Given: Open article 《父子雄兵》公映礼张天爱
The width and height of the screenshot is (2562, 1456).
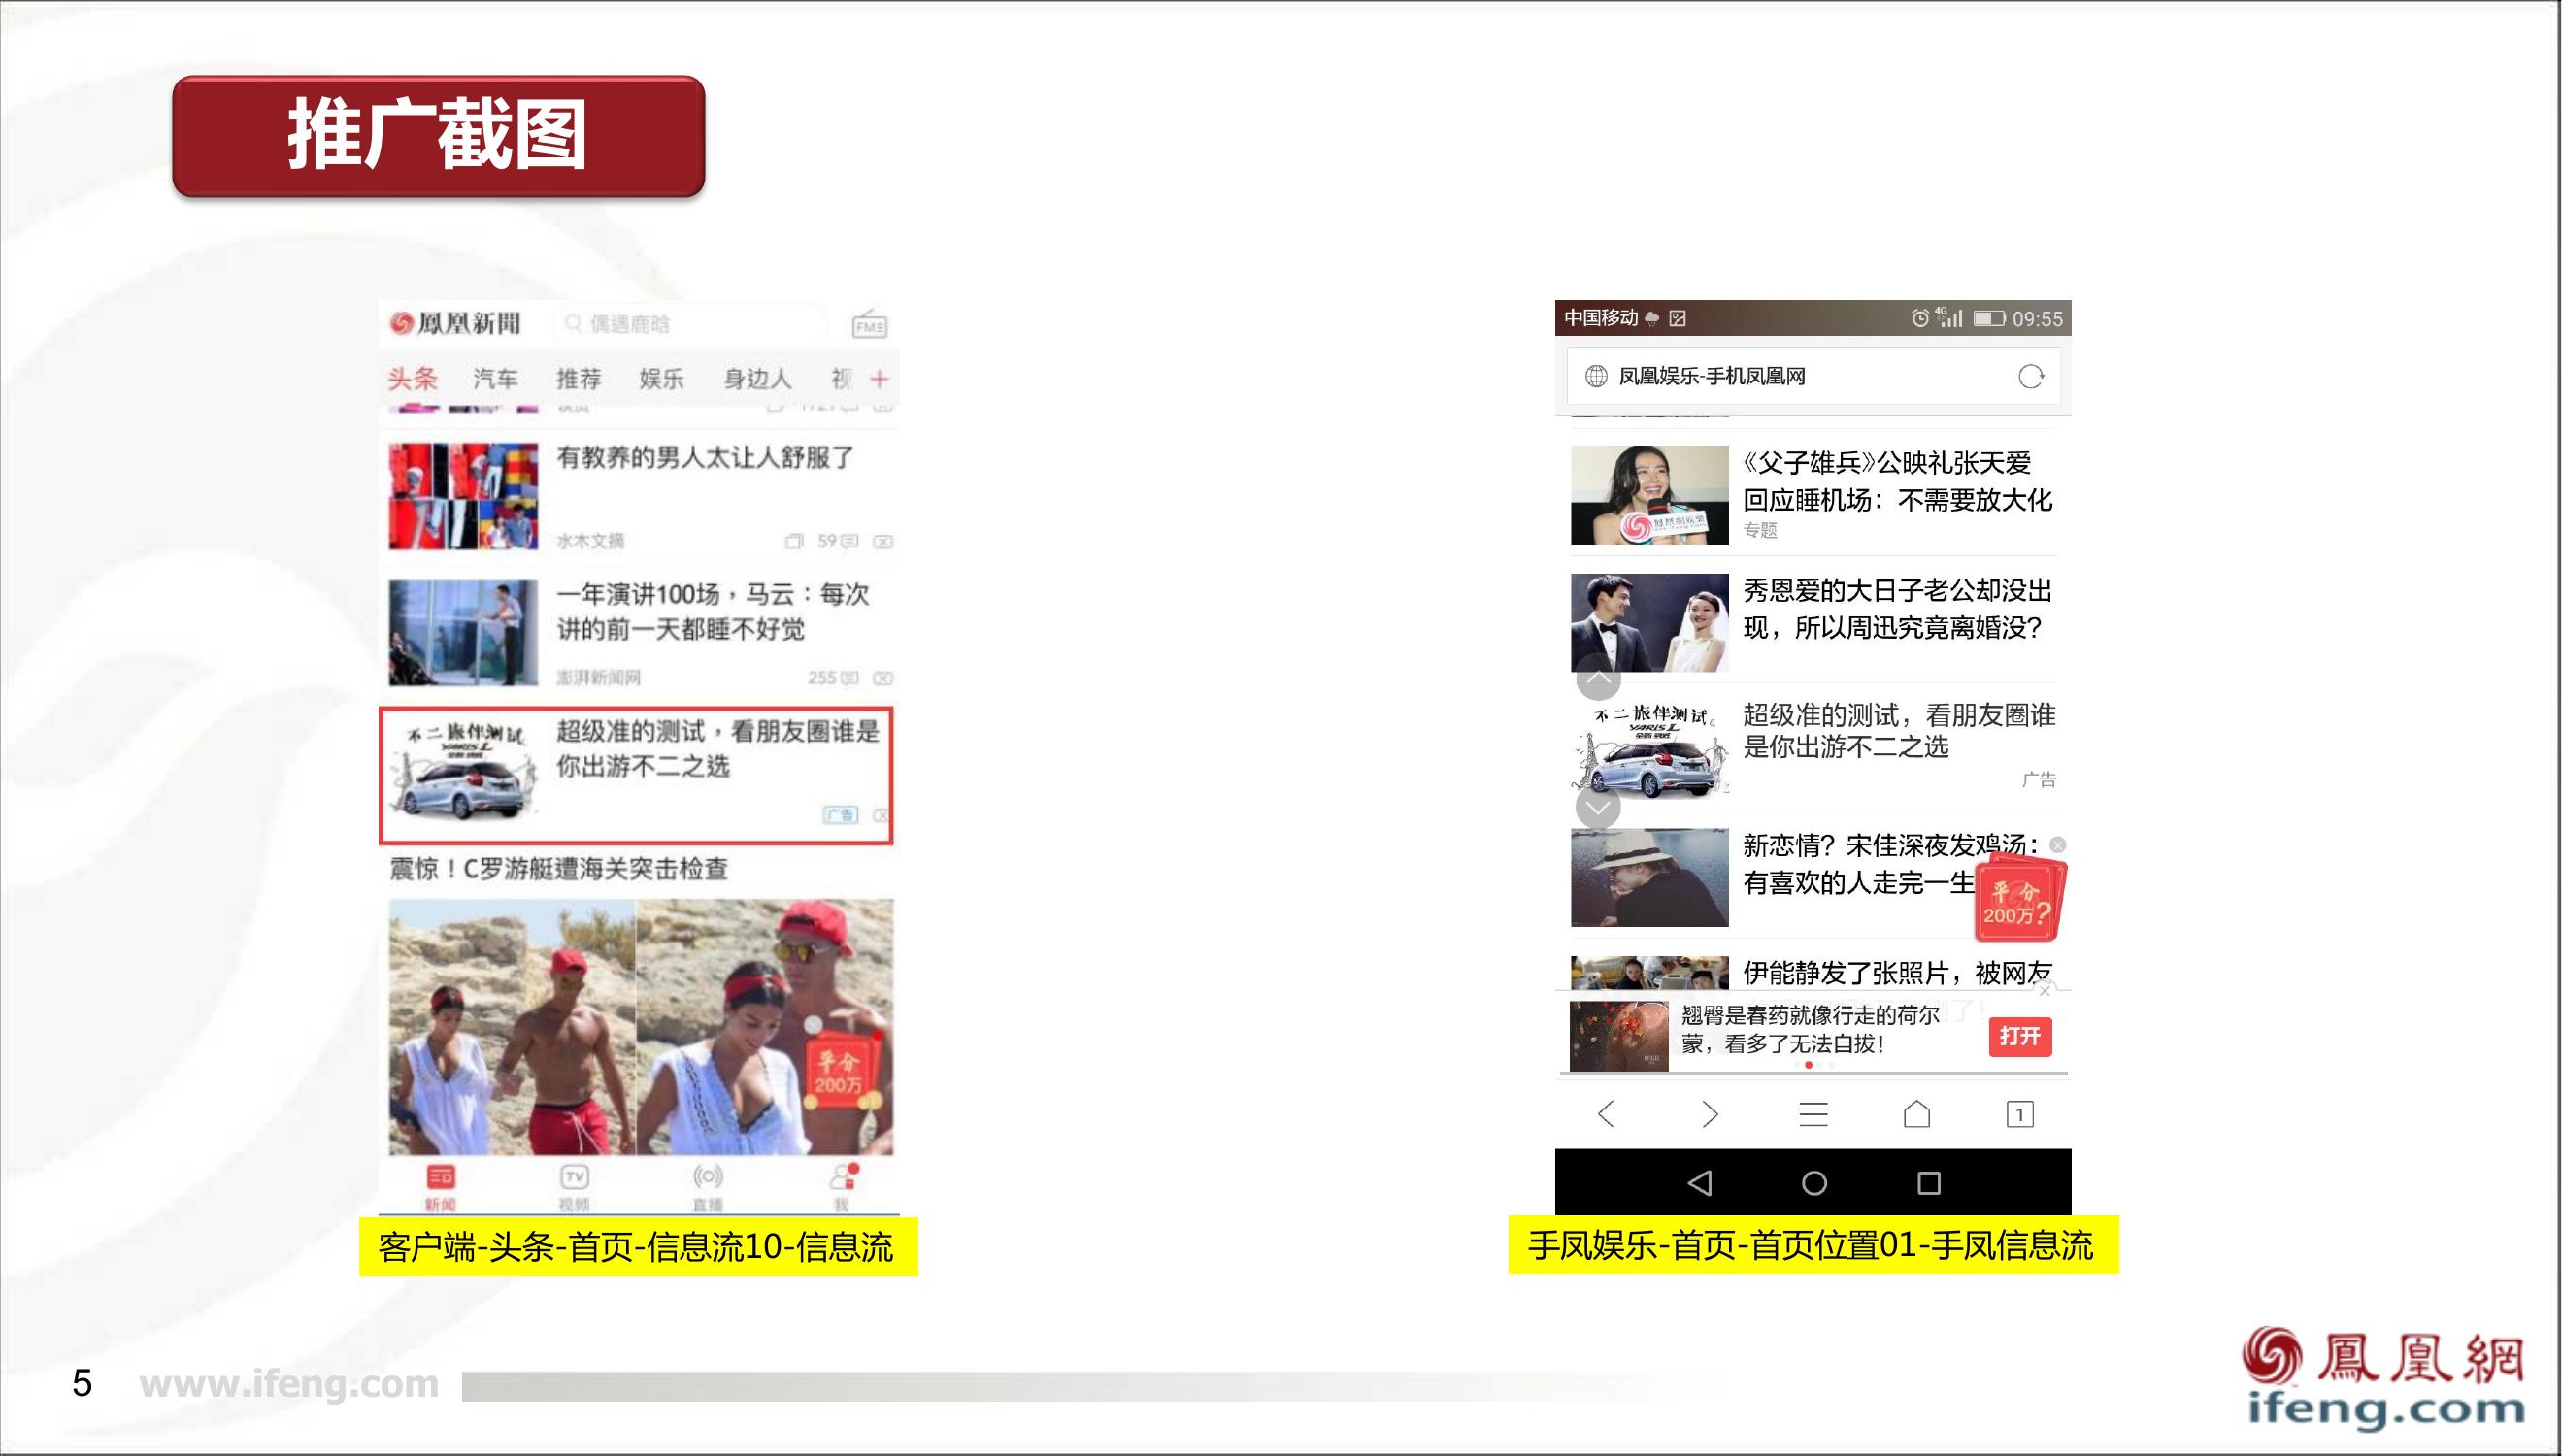Looking at the screenshot, I should point(1897,482).
